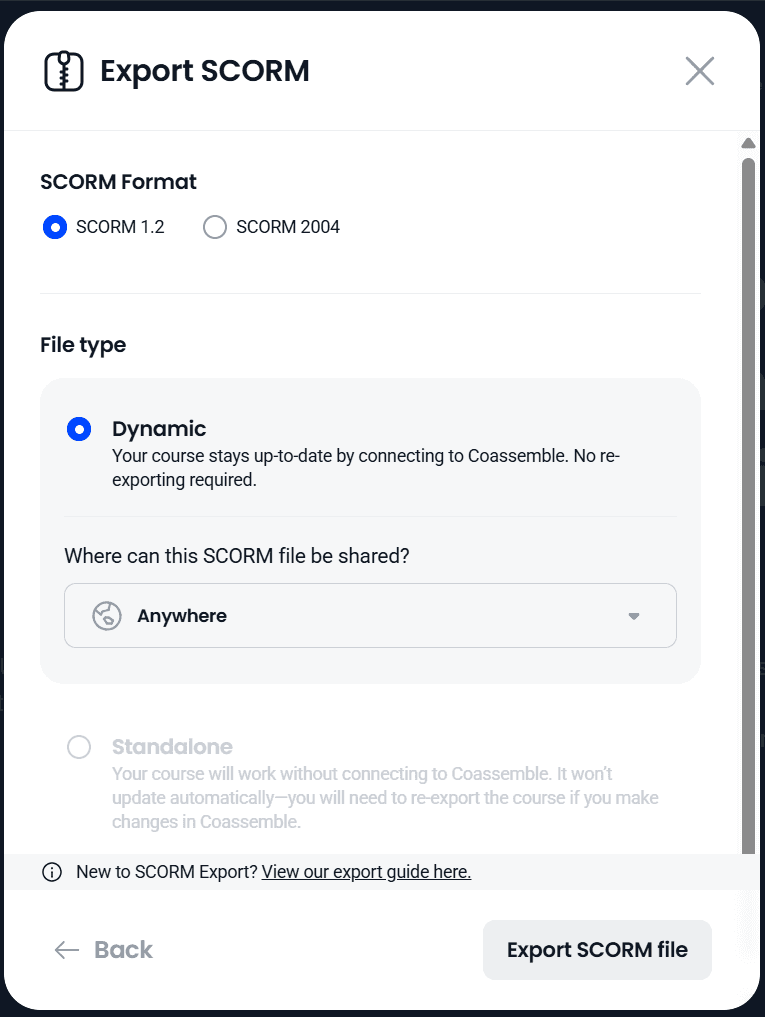The width and height of the screenshot is (765, 1017).
Task: Click the dropdown arrow next to Anywhere
Action: (x=633, y=616)
